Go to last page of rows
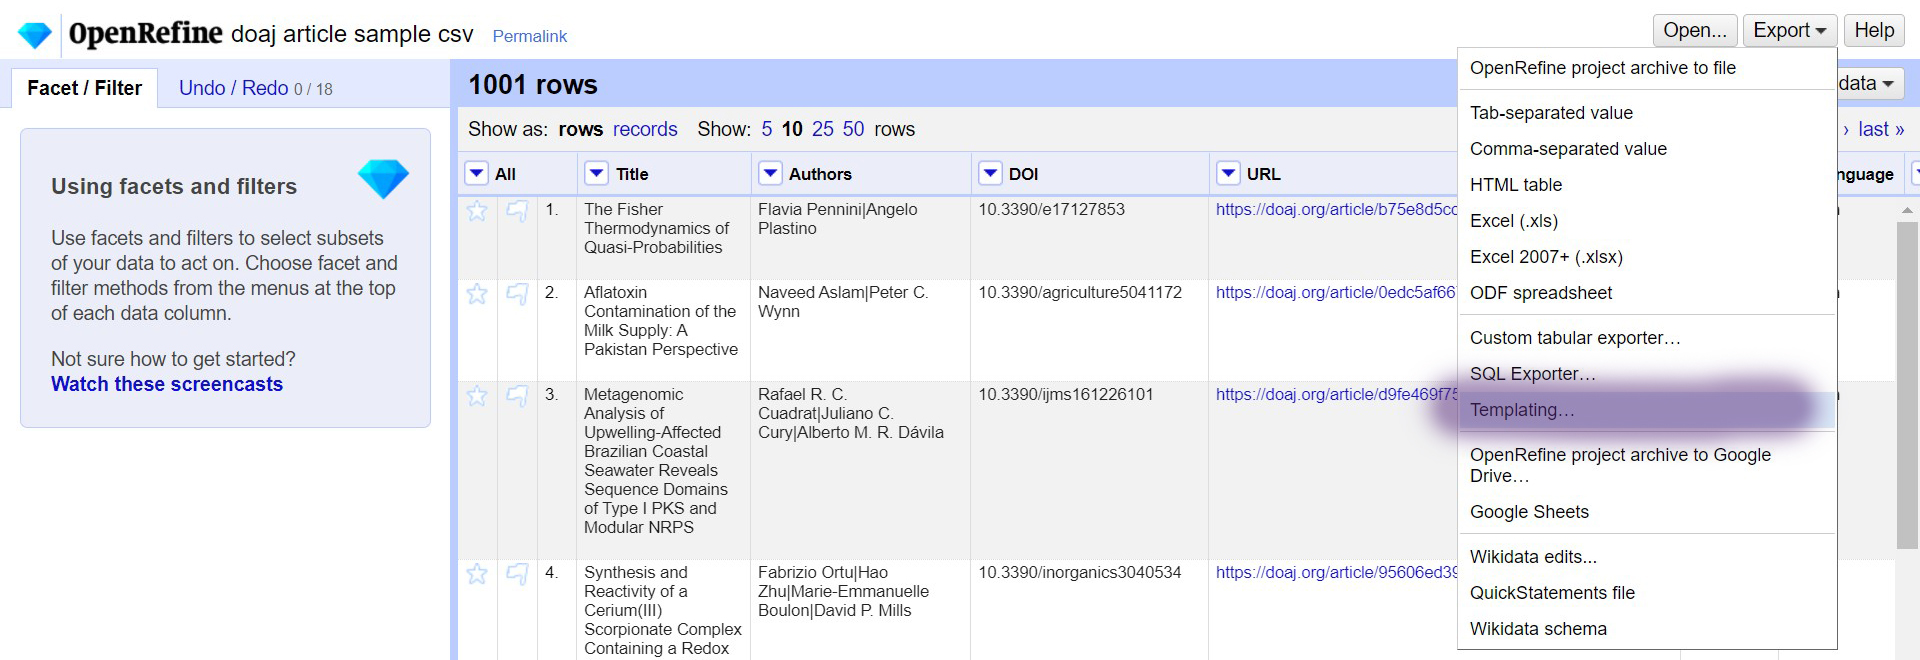The width and height of the screenshot is (1920, 660). point(1880,129)
